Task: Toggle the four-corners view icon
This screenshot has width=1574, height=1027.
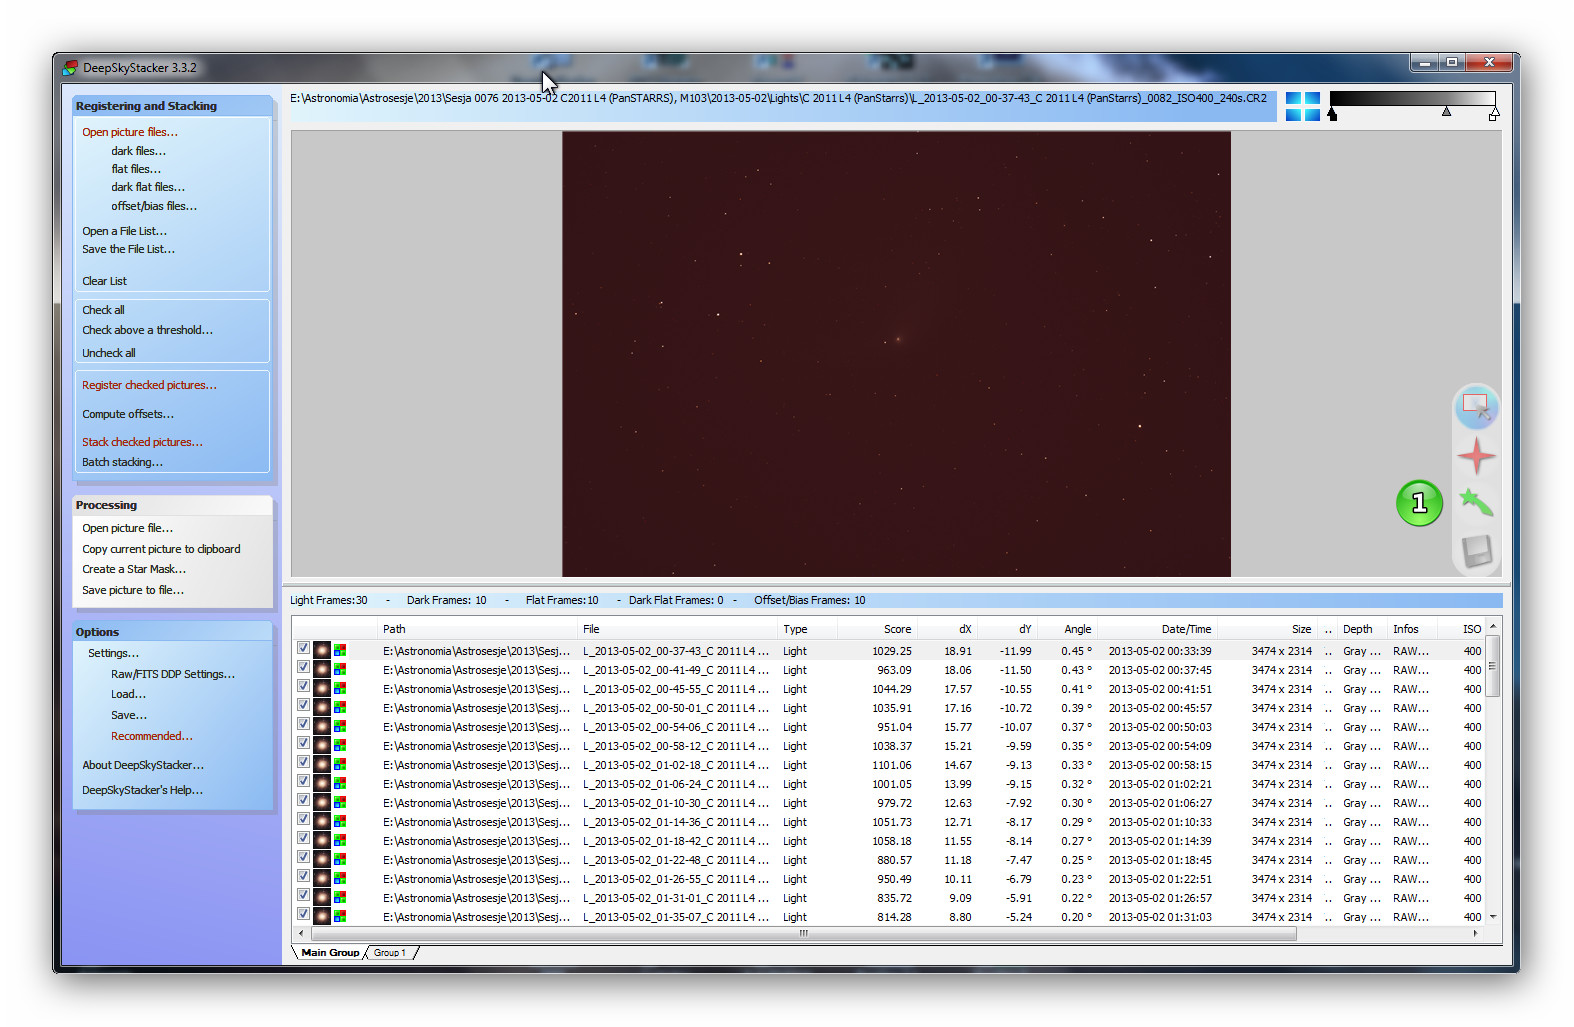Action: click(x=1302, y=106)
